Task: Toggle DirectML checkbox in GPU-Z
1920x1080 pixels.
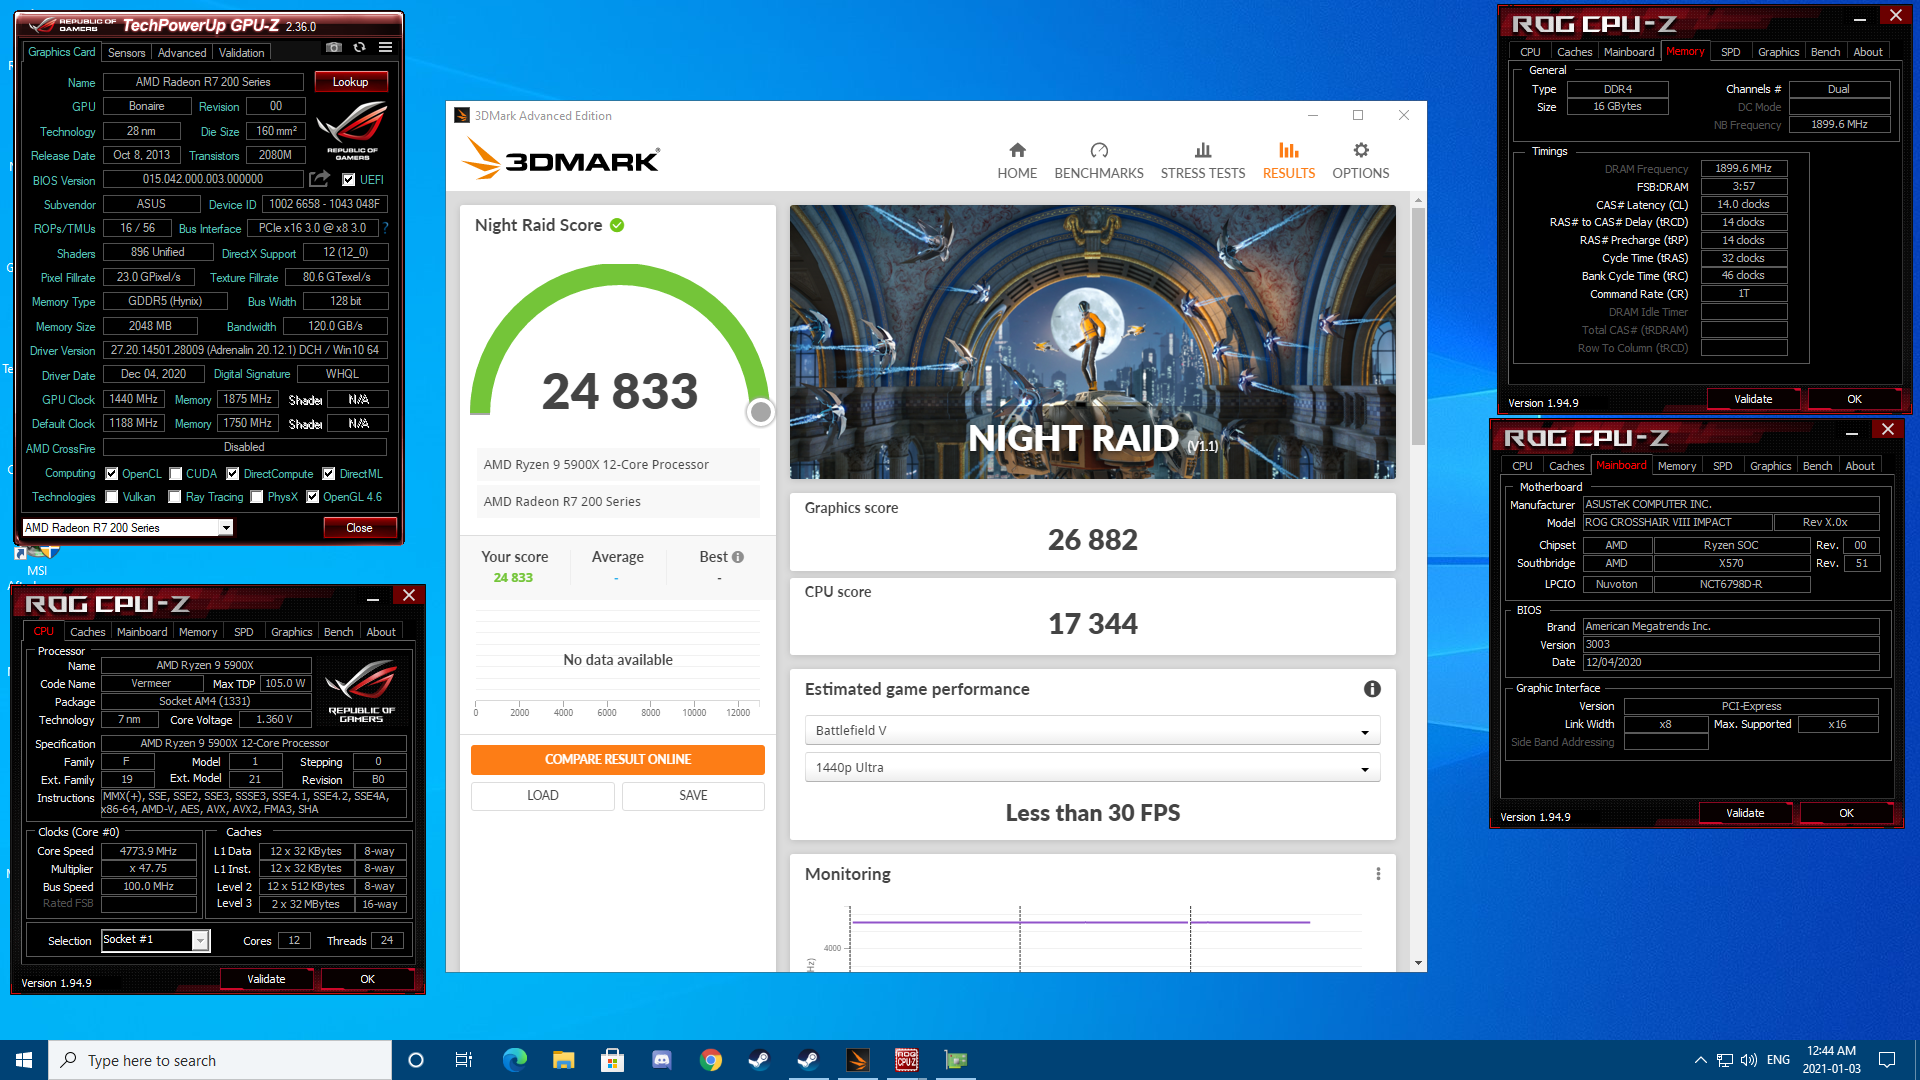Action: tap(329, 474)
